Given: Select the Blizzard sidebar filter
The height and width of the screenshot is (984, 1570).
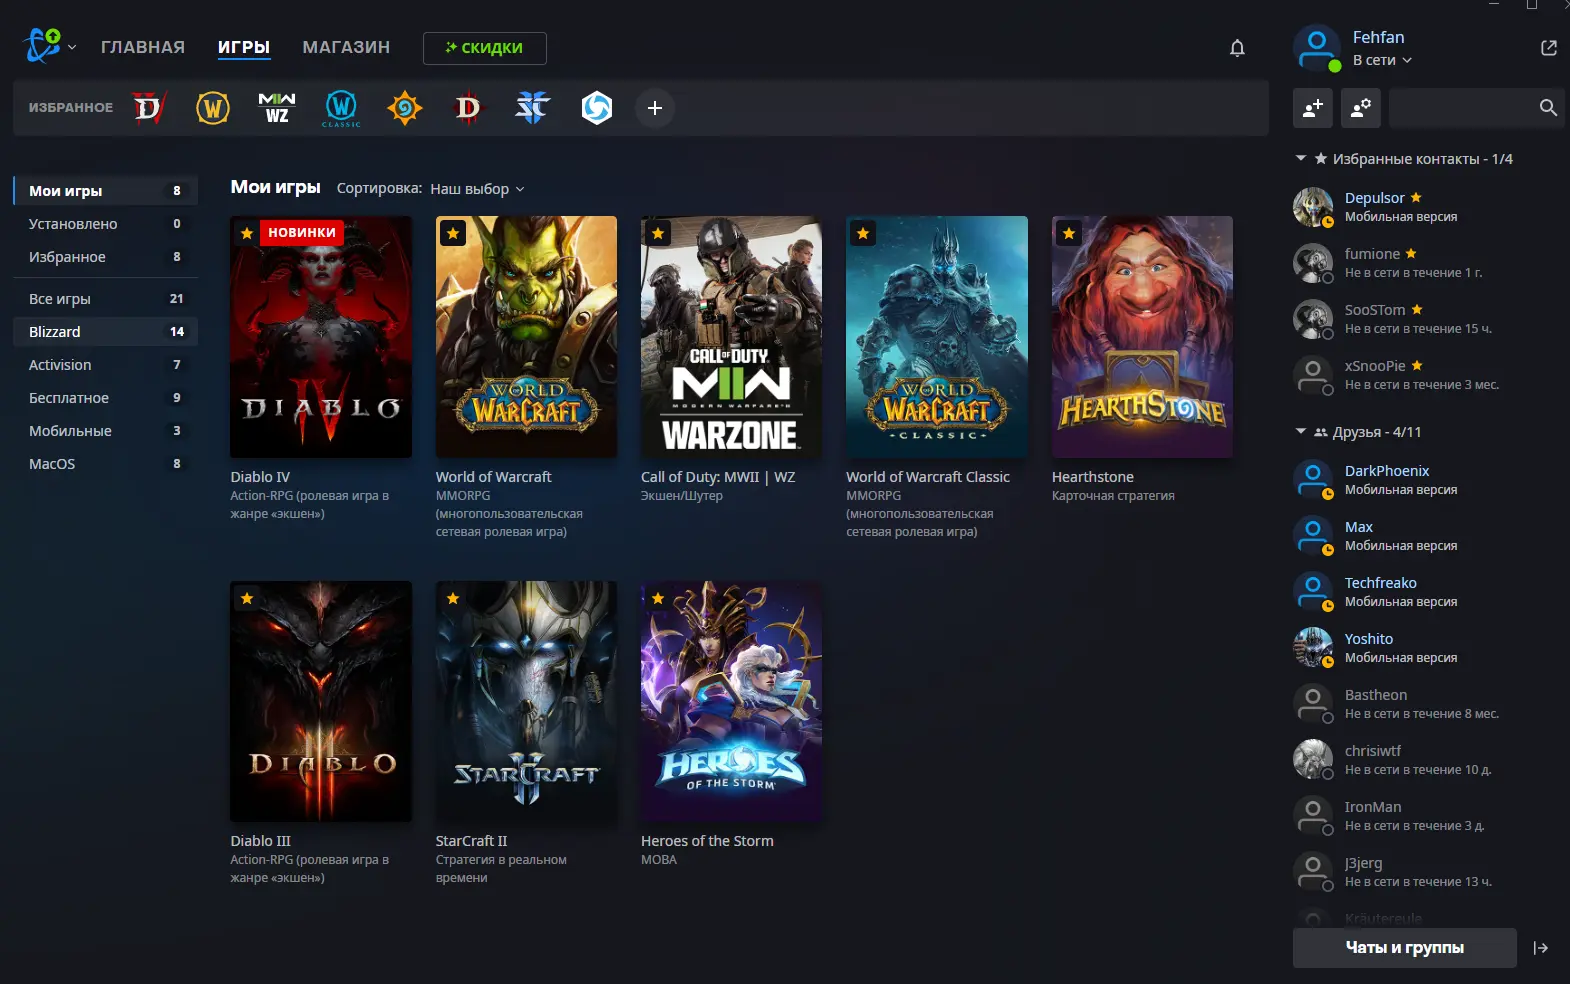Looking at the screenshot, I should [106, 332].
